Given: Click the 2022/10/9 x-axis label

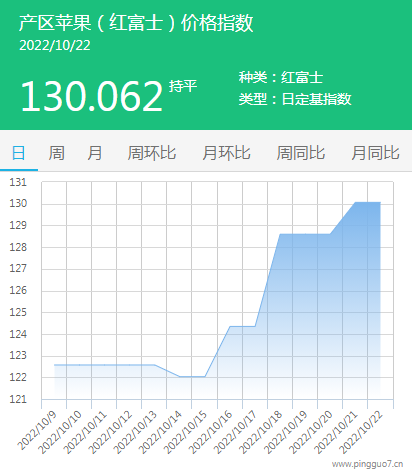Looking at the screenshot, I should coord(37,431).
